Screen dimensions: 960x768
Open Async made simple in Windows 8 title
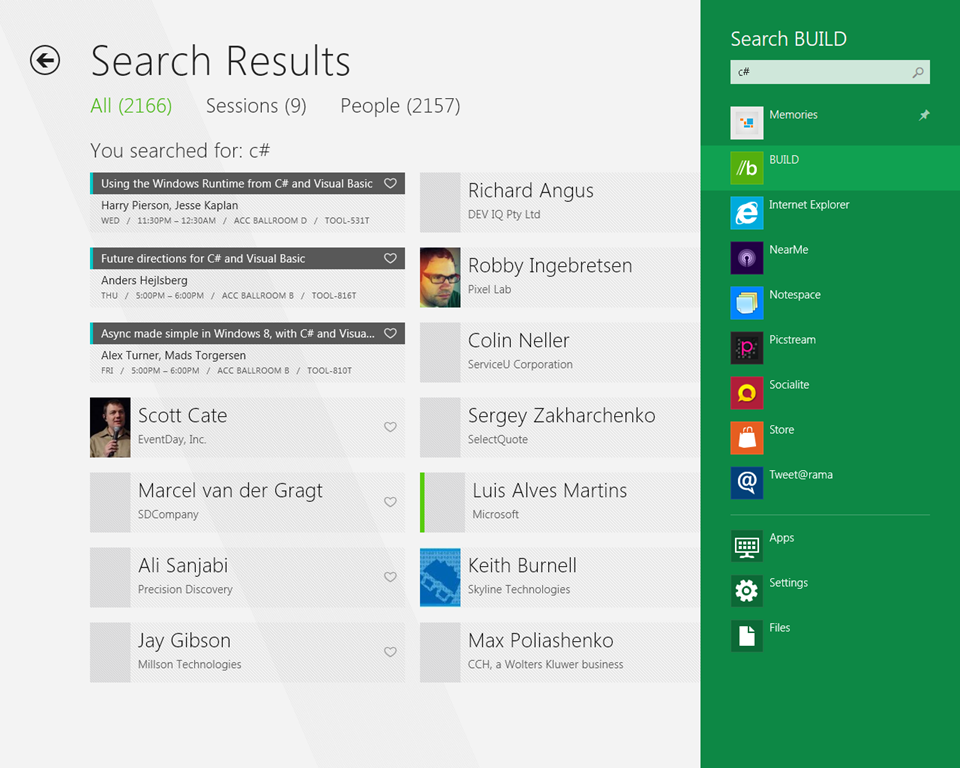click(238, 334)
